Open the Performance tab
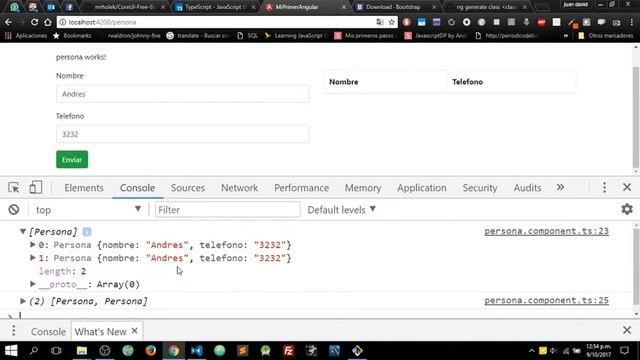 [301, 188]
